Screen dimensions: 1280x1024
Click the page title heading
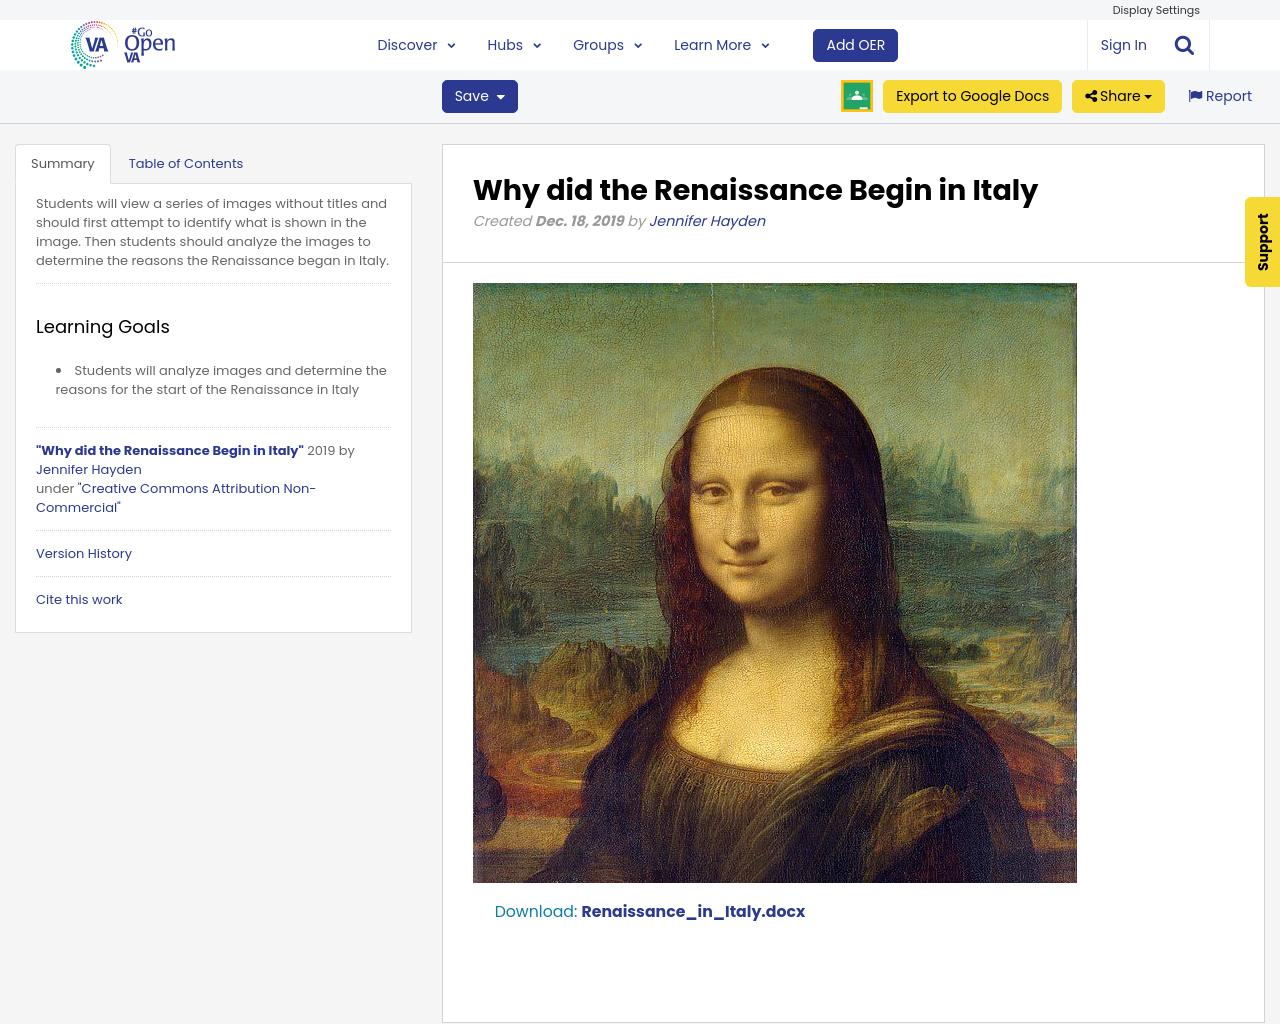pyautogui.click(x=755, y=190)
